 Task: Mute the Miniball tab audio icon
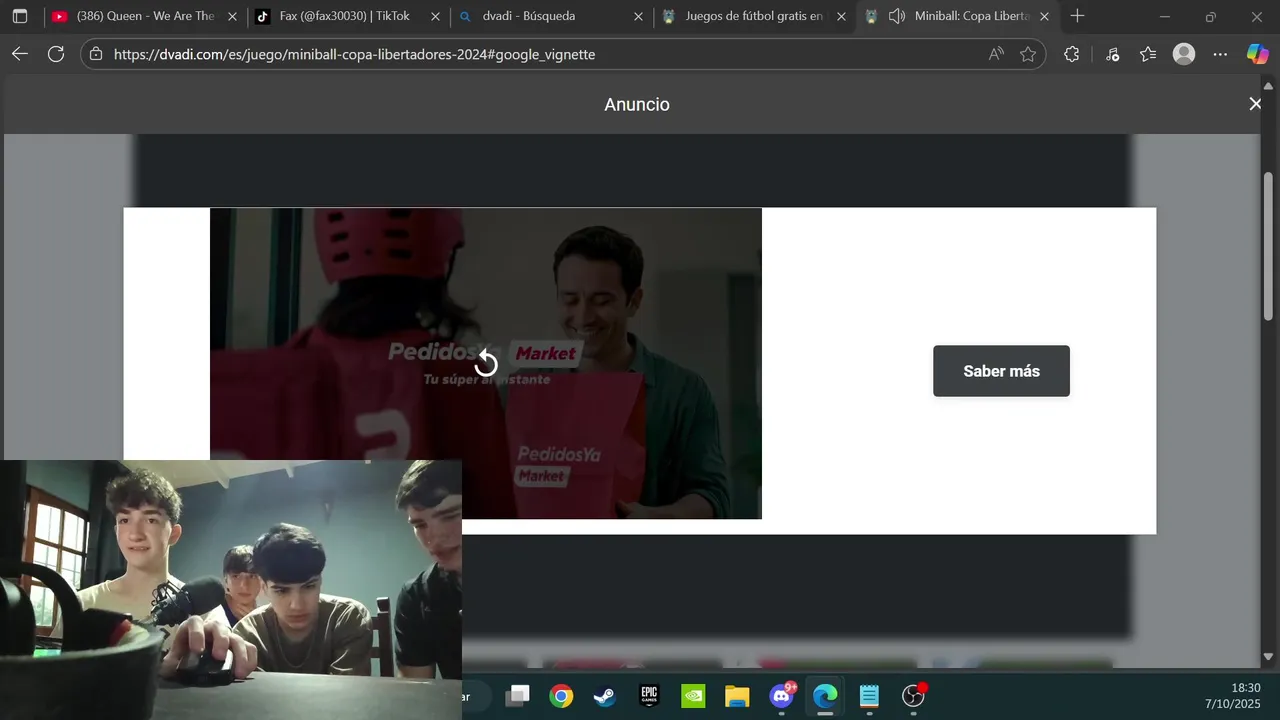click(x=897, y=17)
